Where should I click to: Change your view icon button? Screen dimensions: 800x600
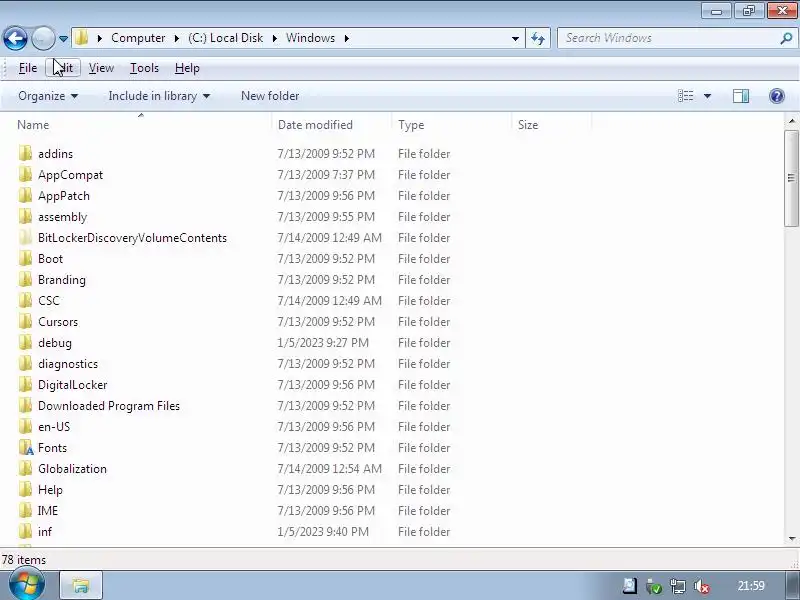[x=685, y=96]
